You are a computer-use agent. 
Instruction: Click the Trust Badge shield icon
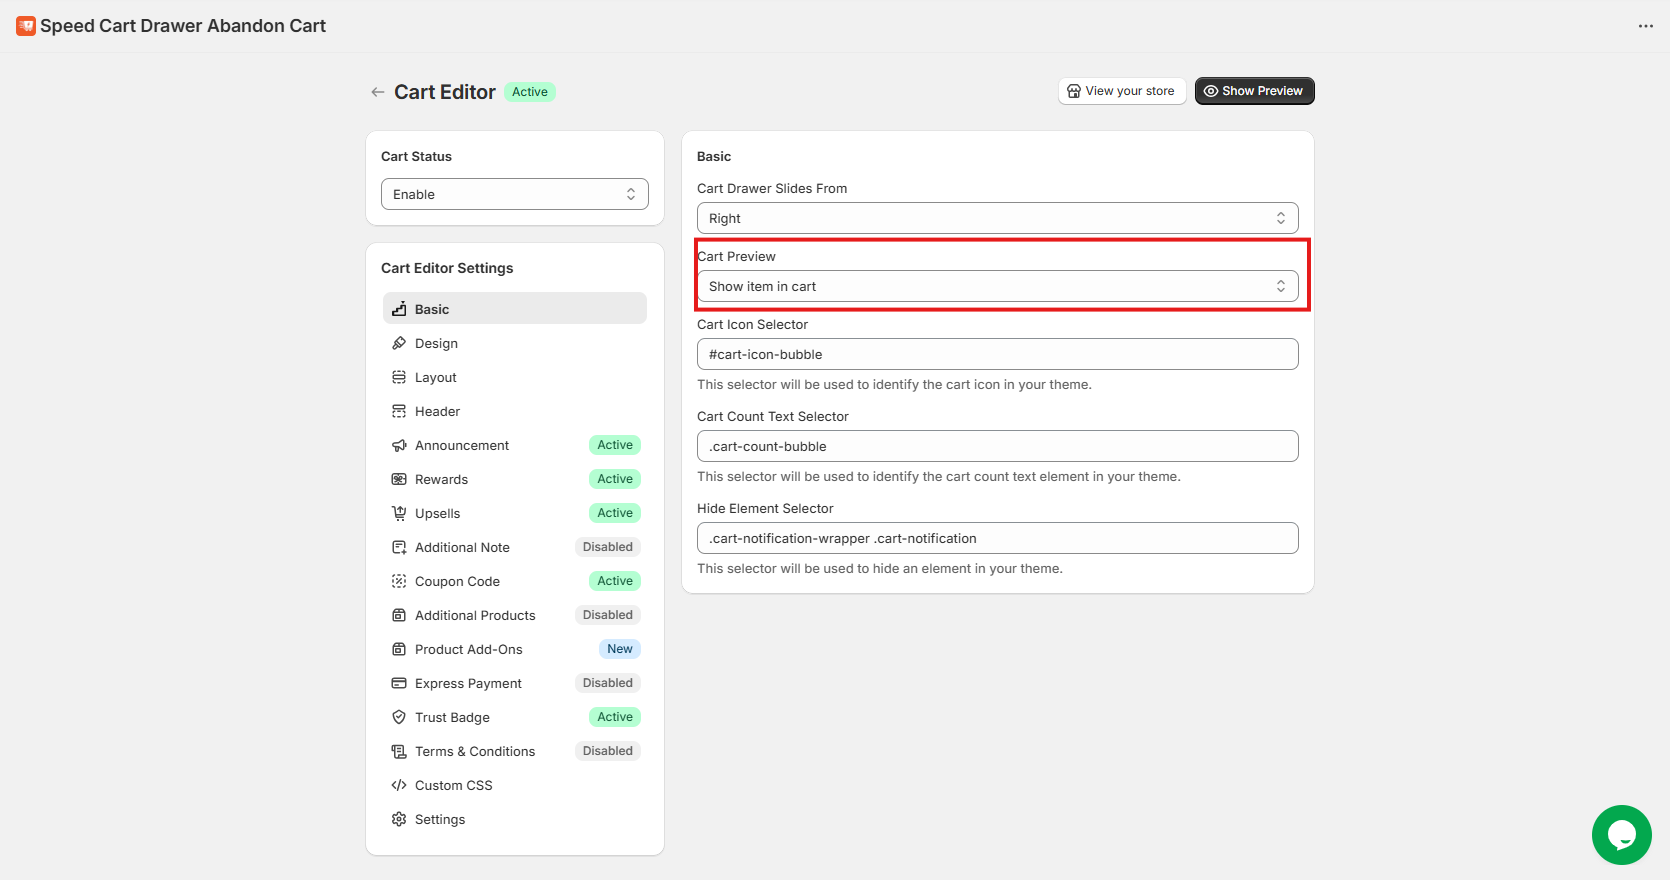click(x=399, y=717)
